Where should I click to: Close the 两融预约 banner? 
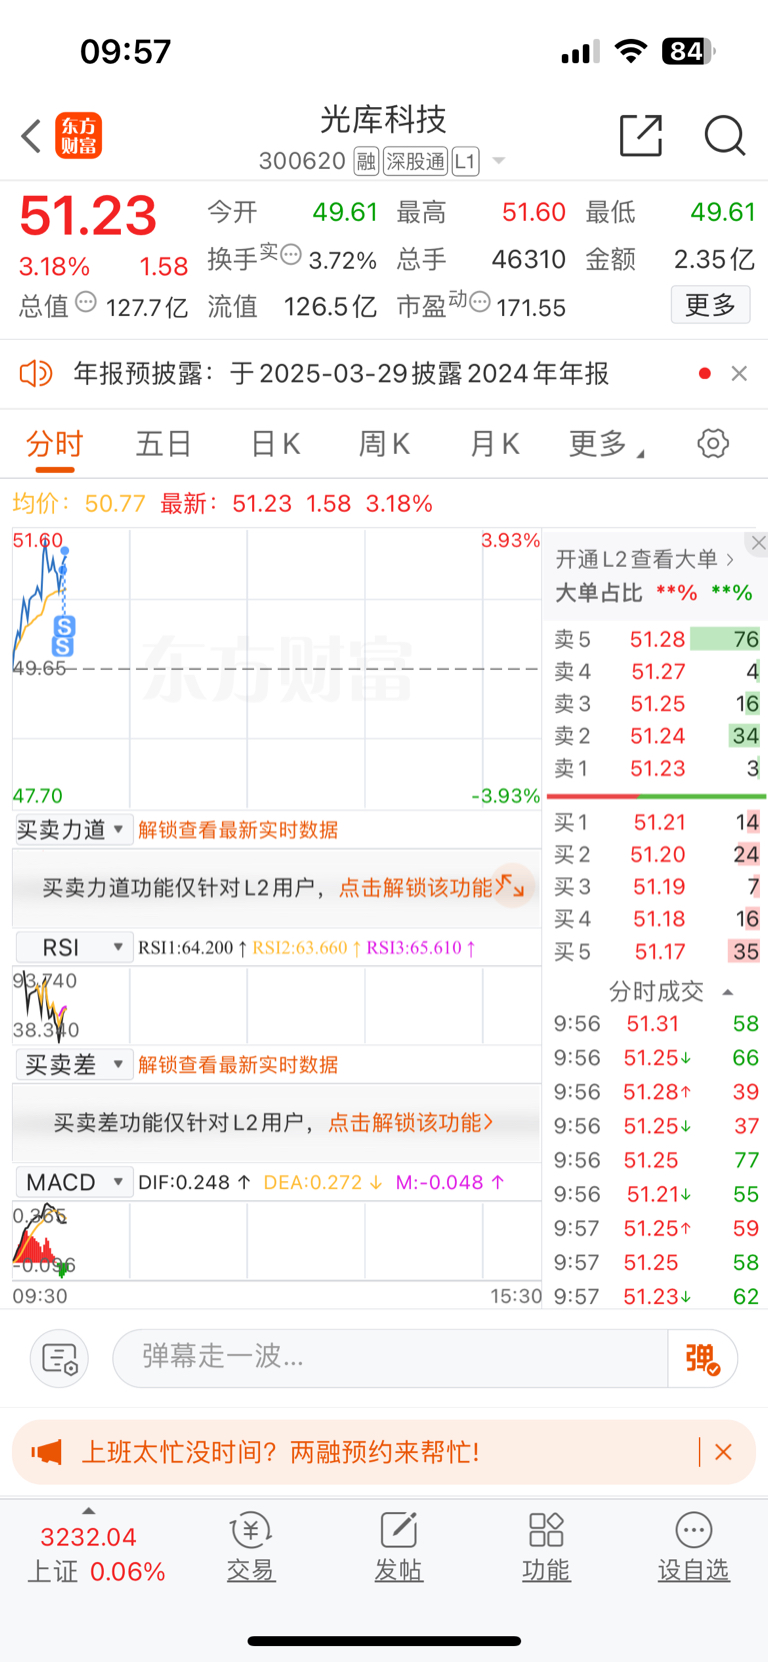(724, 1451)
